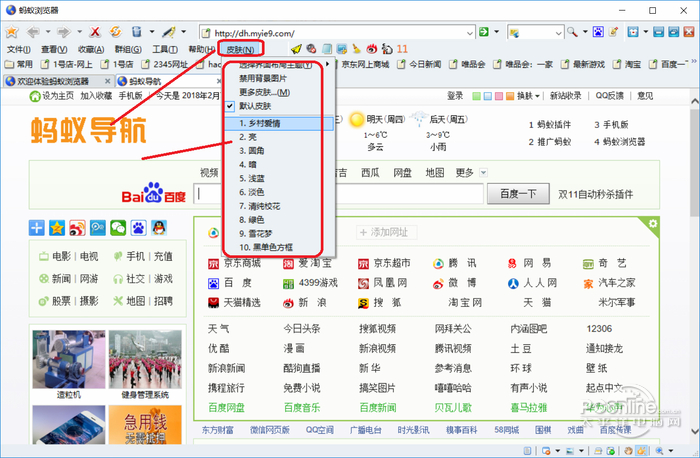
Task: Go back with the left arrow icon
Action: click(33, 32)
